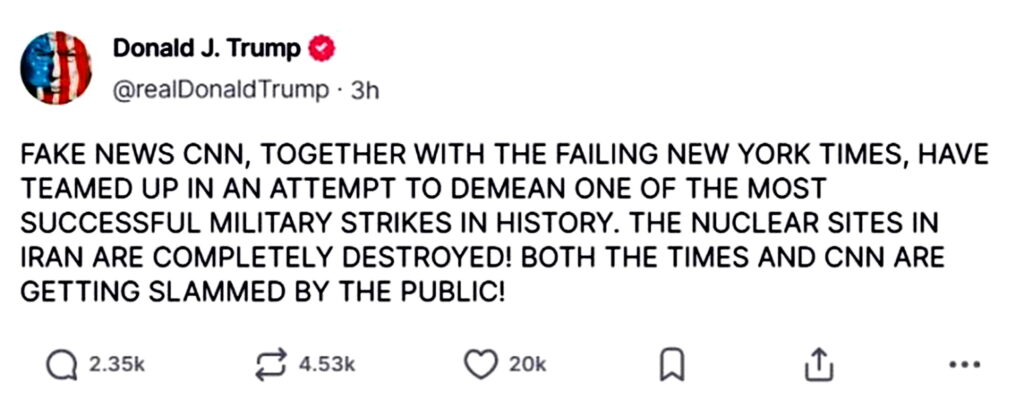View the 2.35k replies count

click(x=116, y=365)
